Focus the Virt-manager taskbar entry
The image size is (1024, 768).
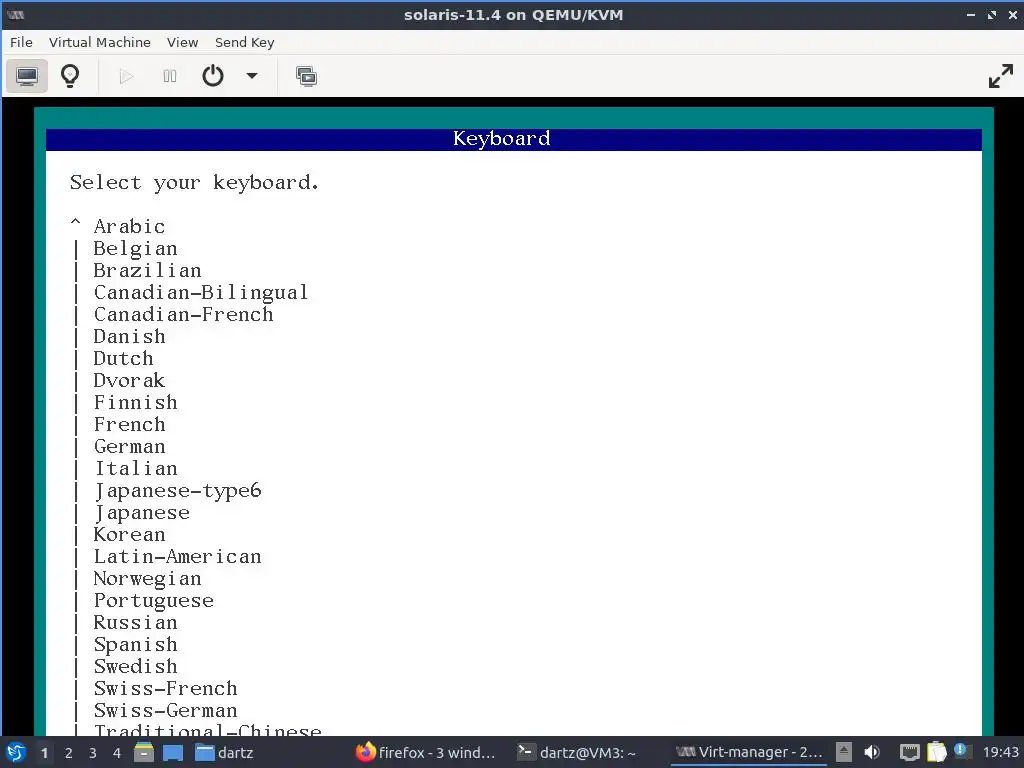click(749, 752)
